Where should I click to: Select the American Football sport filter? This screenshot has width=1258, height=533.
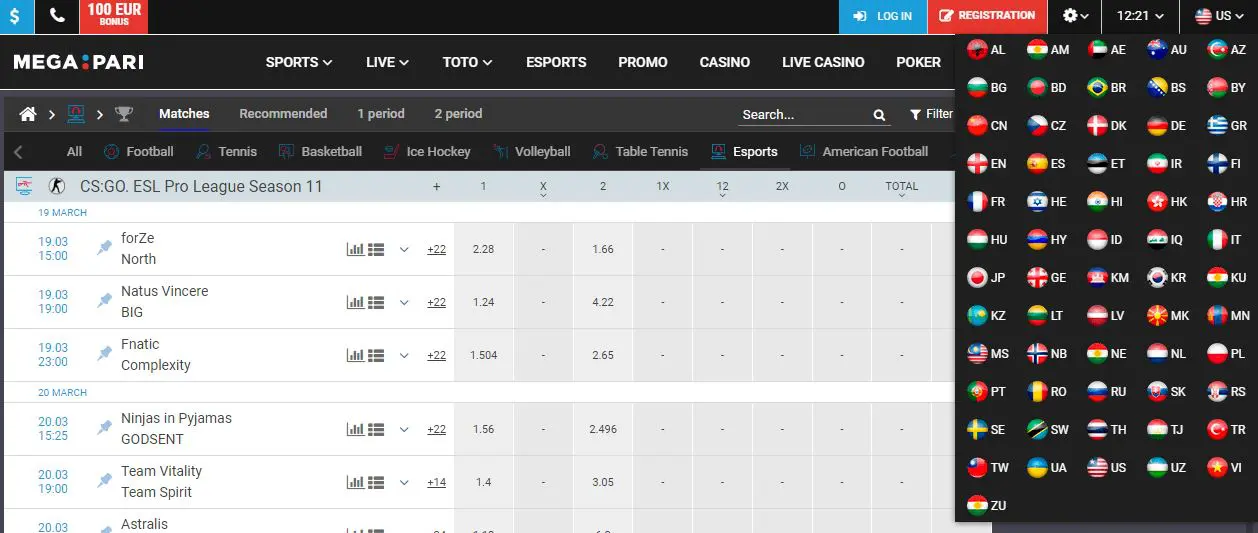pos(864,152)
